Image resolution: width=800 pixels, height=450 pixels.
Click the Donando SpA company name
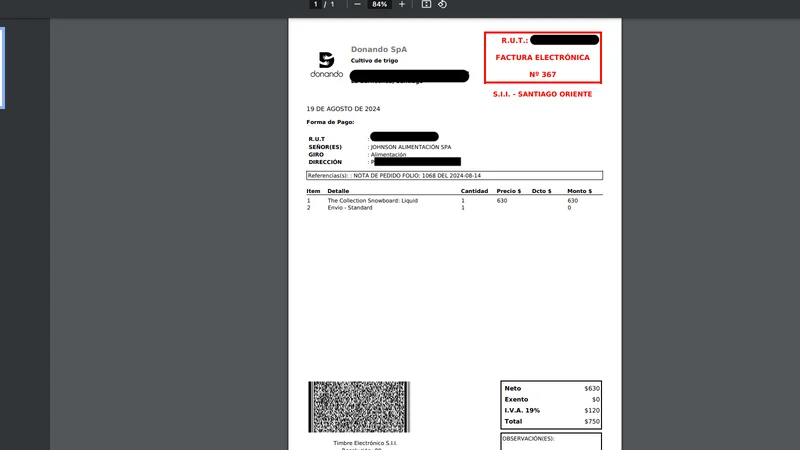379,49
